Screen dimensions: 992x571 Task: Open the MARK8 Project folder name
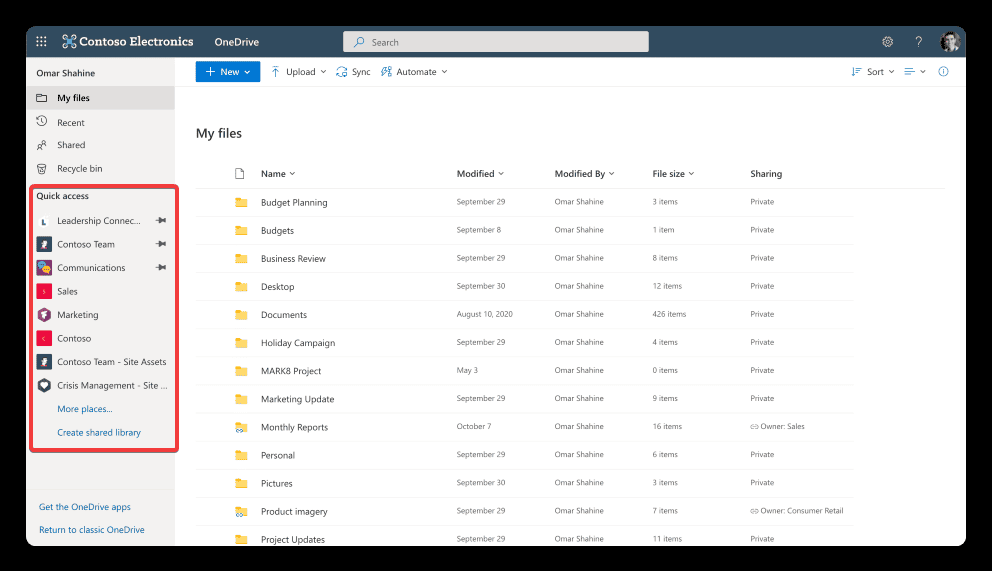291,371
